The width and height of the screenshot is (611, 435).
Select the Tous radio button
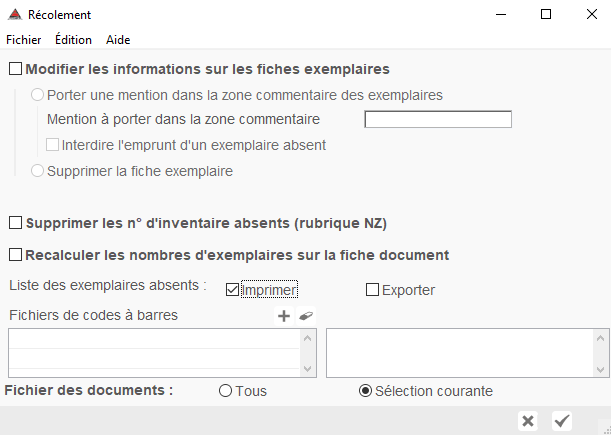[226, 391]
